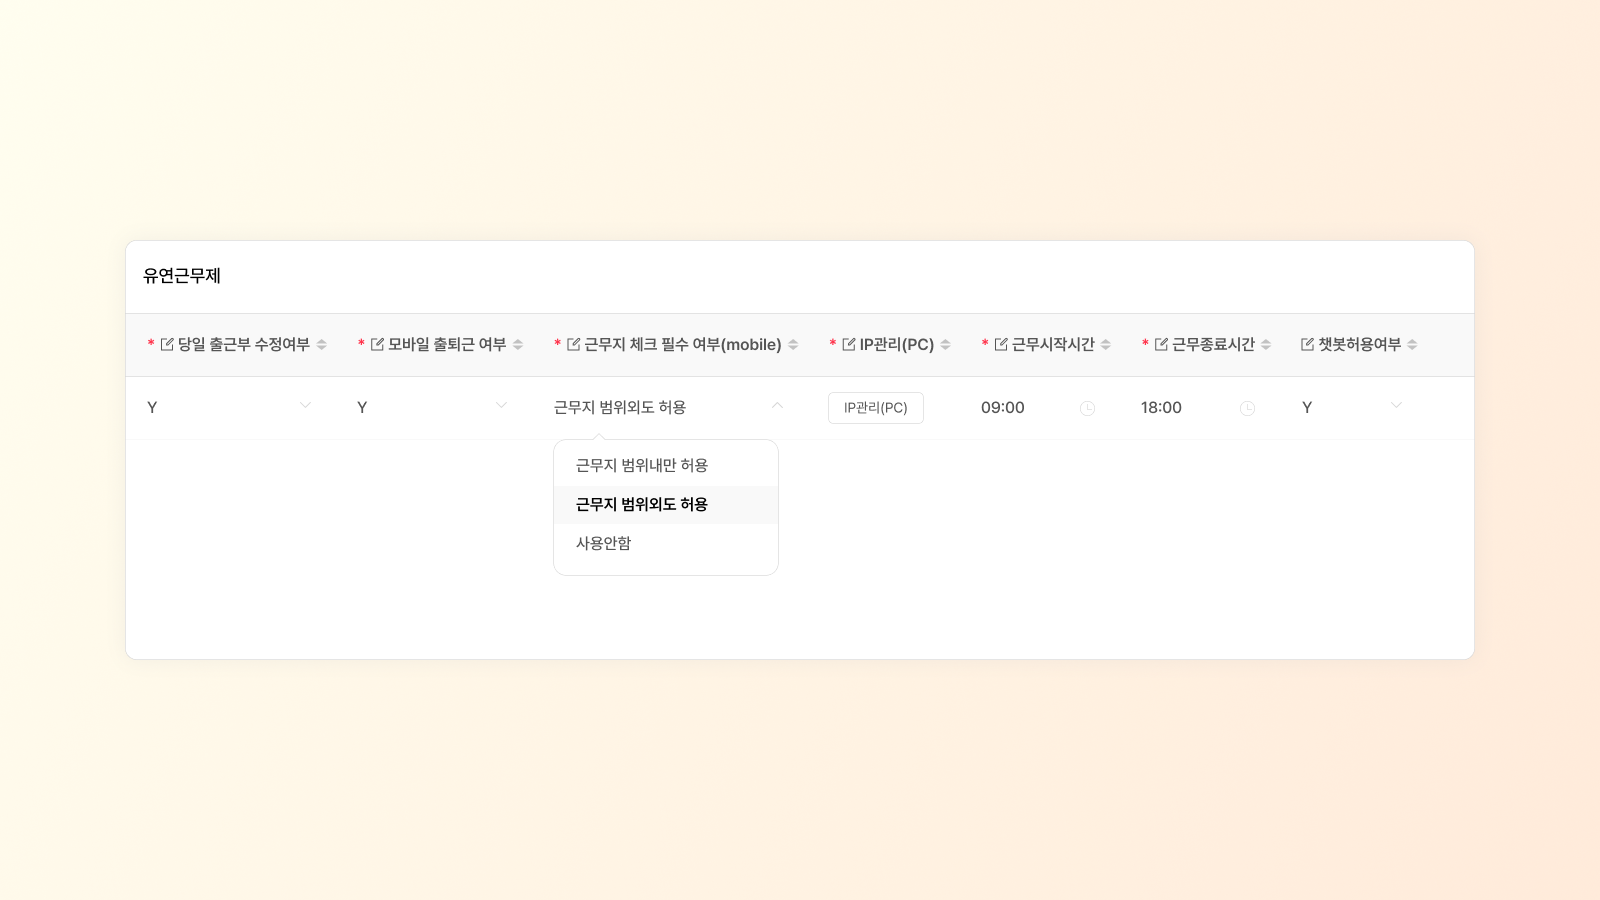Sort the 근무시작시간 column
This screenshot has height=900, width=1600.
tap(1106, 345)
